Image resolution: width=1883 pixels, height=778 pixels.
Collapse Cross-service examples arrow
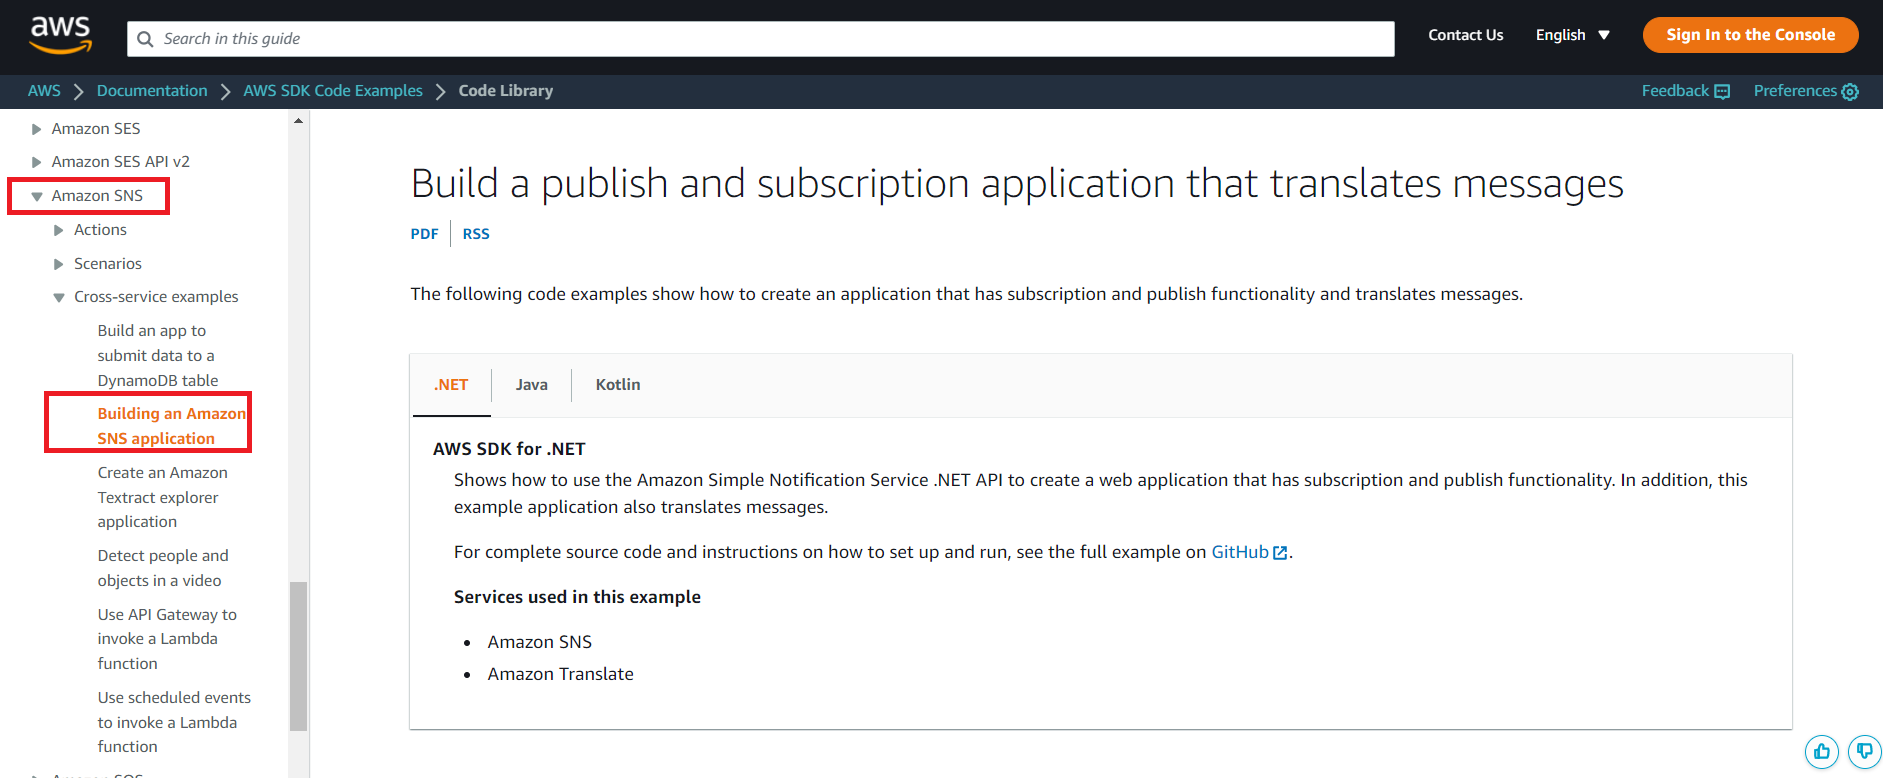point(58,297)
